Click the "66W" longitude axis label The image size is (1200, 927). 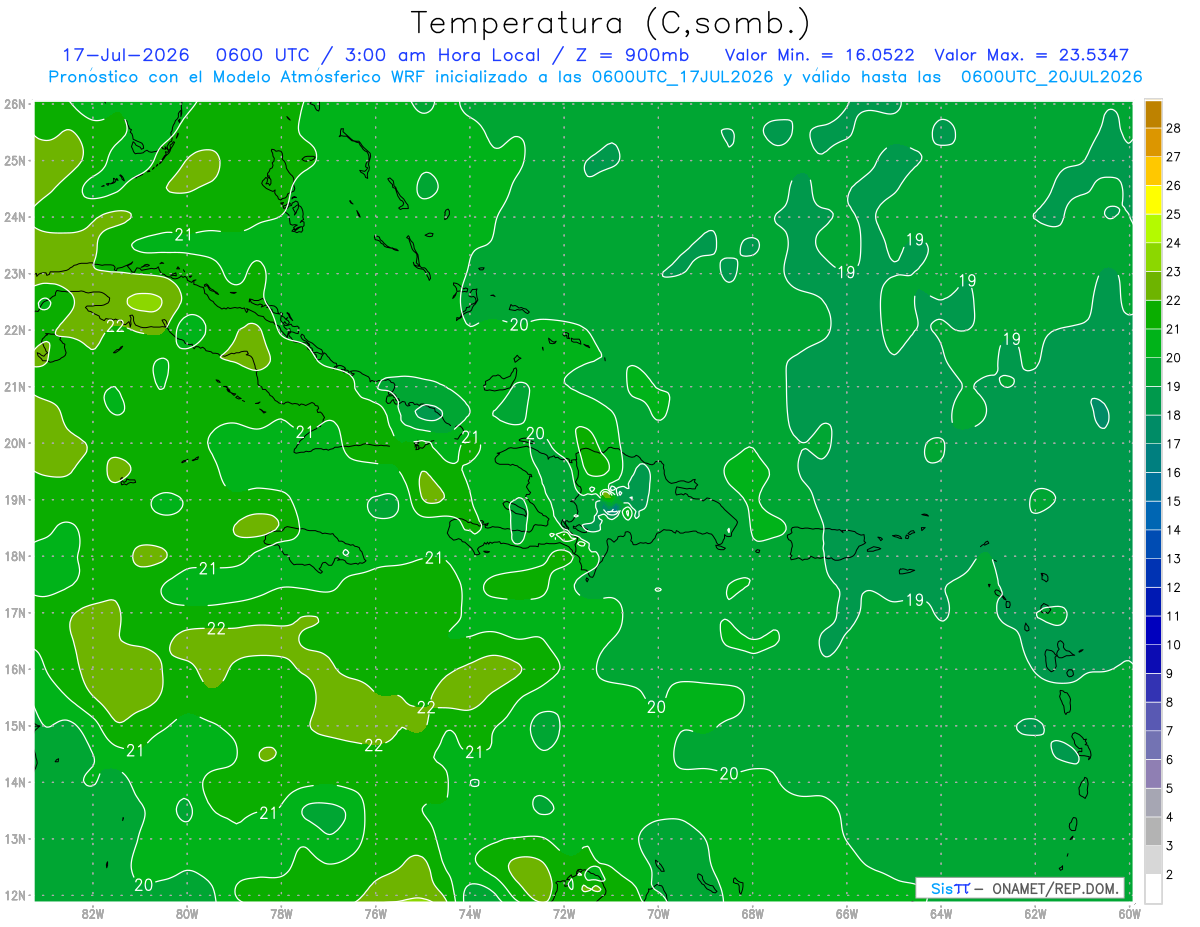[x=846, y=913]
